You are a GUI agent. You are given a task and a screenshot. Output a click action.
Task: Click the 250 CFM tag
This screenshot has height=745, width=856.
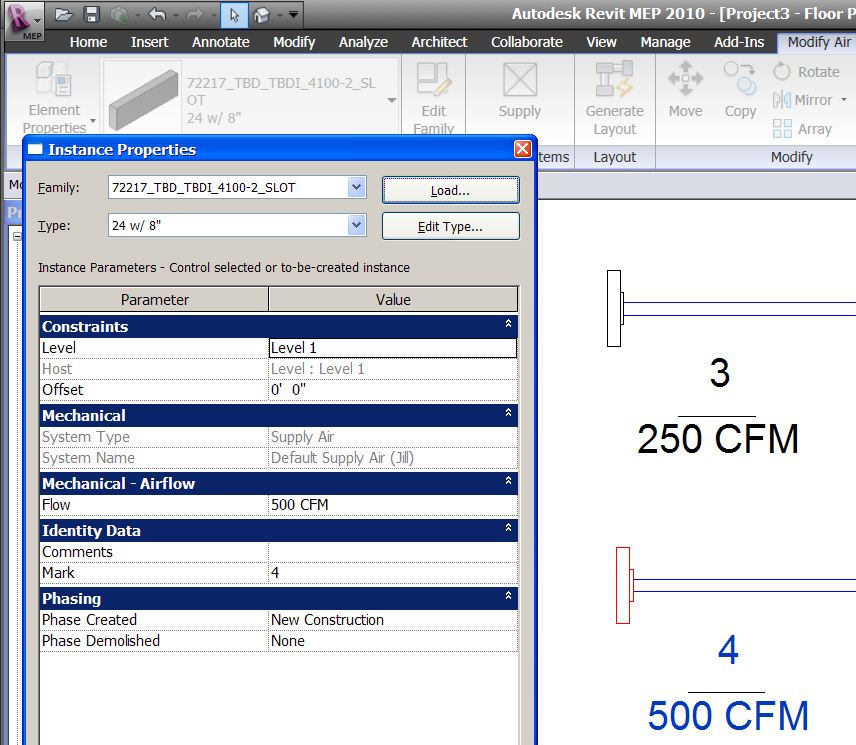pyautogui.click(x=718, y=439)
